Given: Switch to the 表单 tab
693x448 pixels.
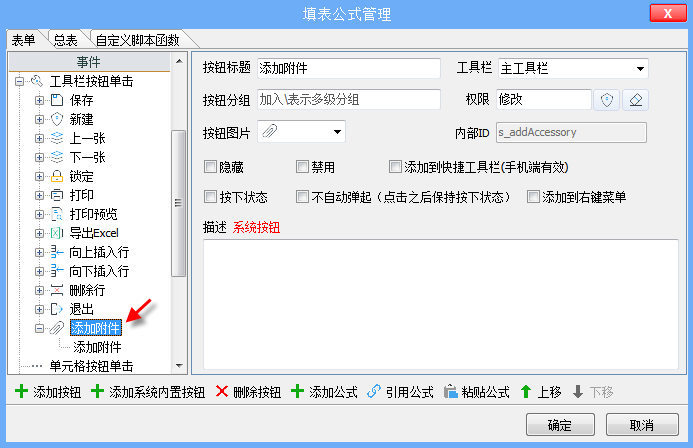Looking at the screenshot, I should click(23, 40).
